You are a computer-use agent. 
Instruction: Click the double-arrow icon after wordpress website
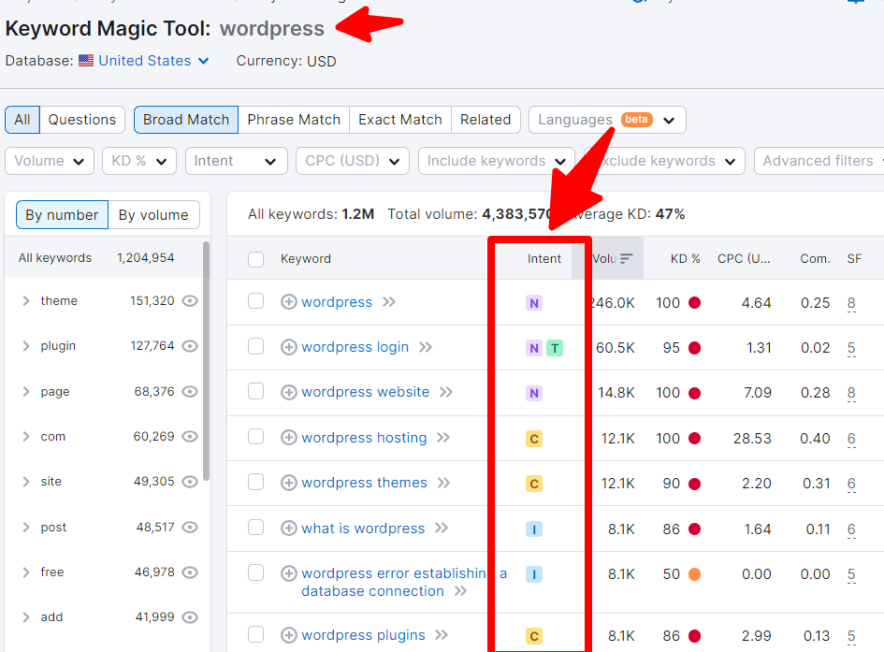[x=446, y=393]
